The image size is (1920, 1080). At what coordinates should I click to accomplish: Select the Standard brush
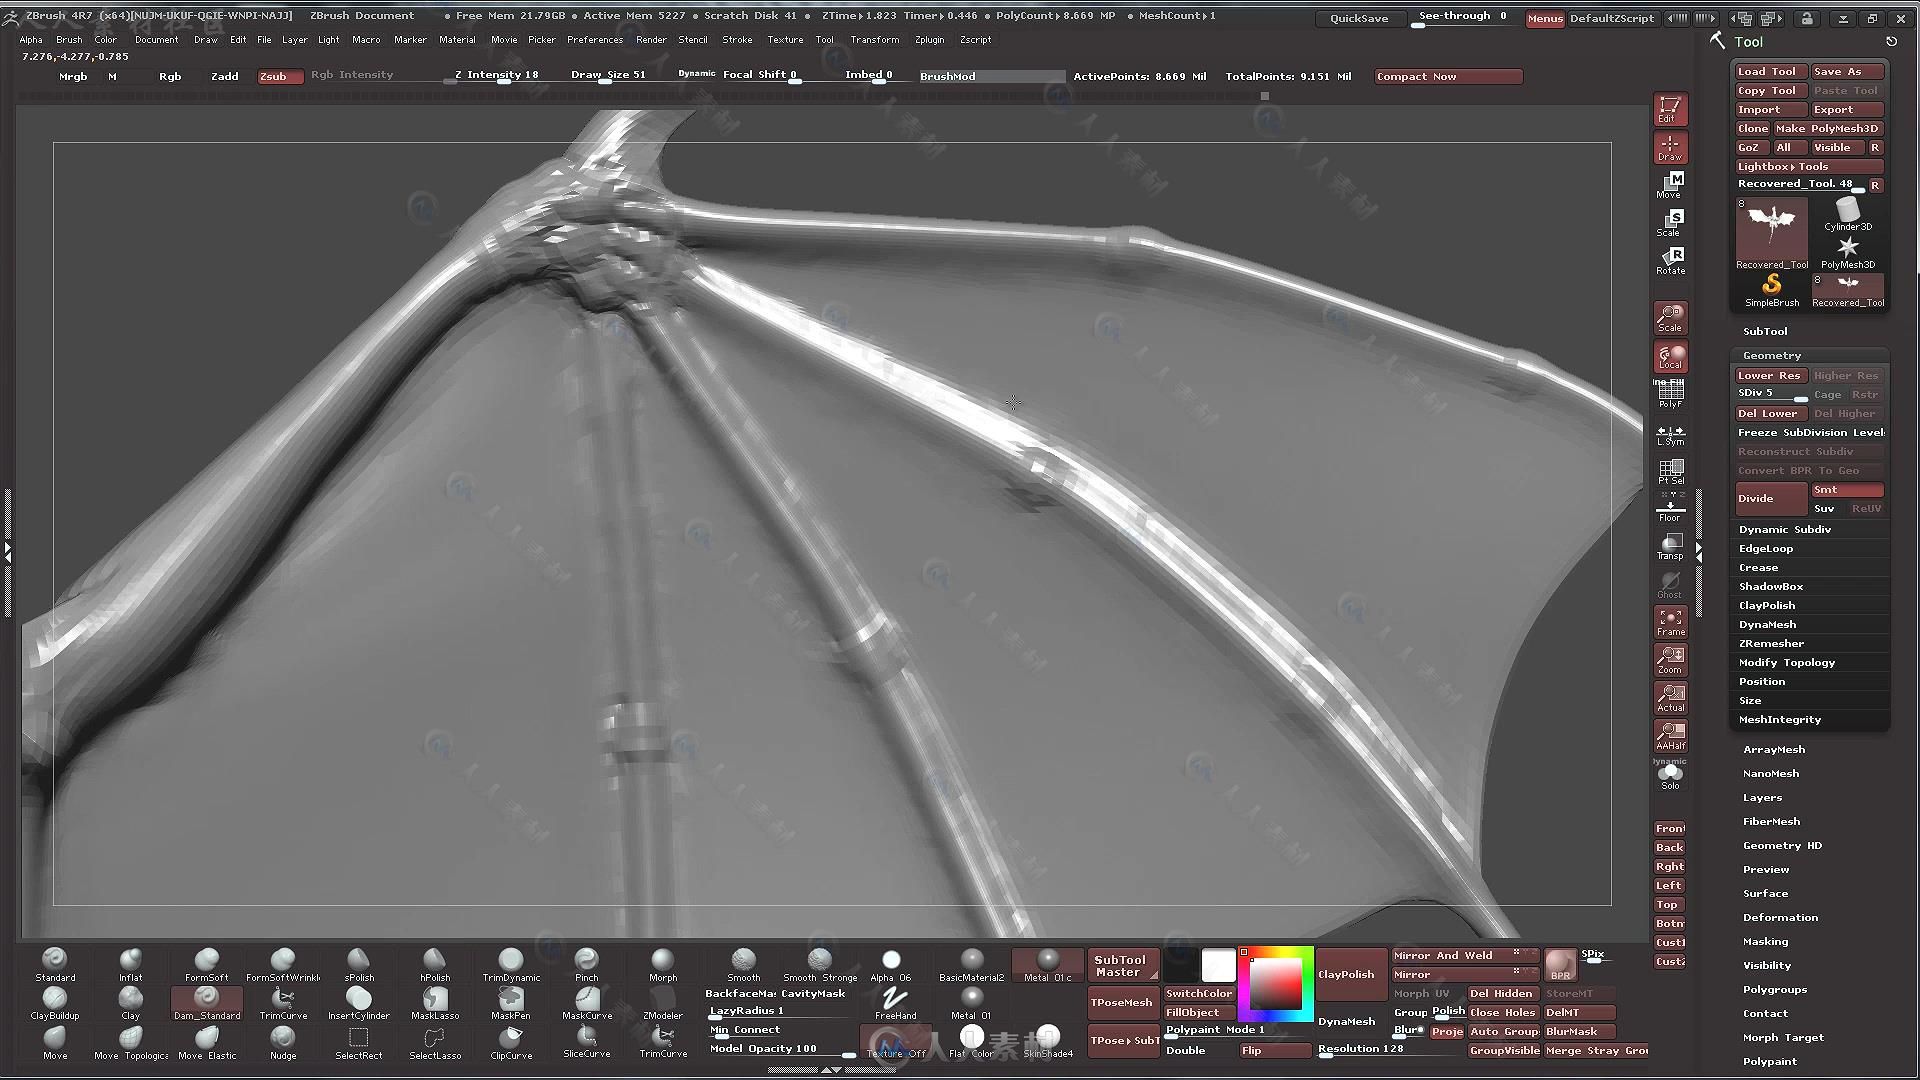pyautogui.click(x=55, y=965)
